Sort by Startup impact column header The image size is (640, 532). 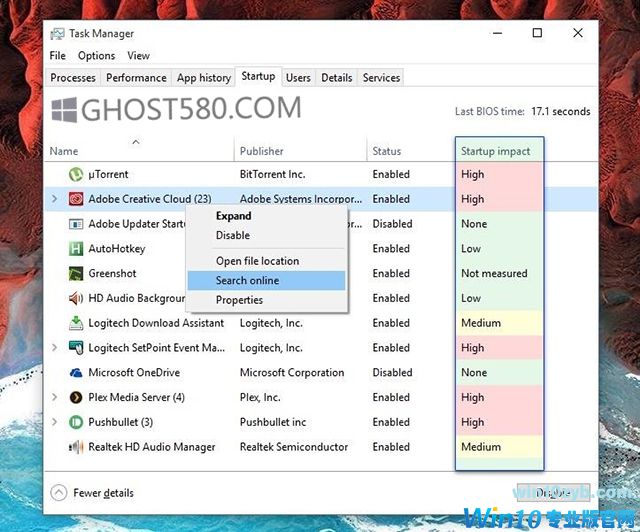495,151
